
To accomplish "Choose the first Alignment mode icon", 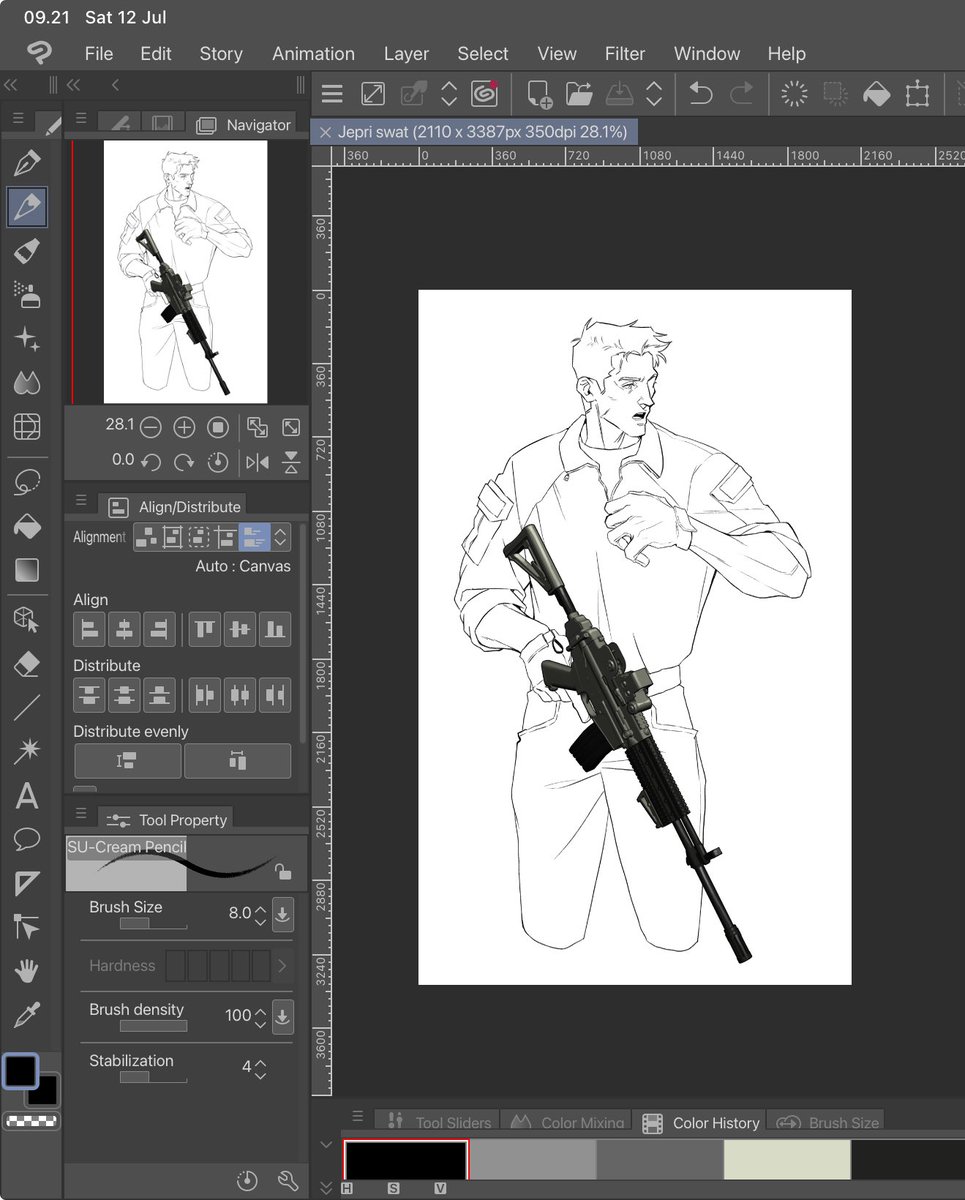I will (146, 537).
